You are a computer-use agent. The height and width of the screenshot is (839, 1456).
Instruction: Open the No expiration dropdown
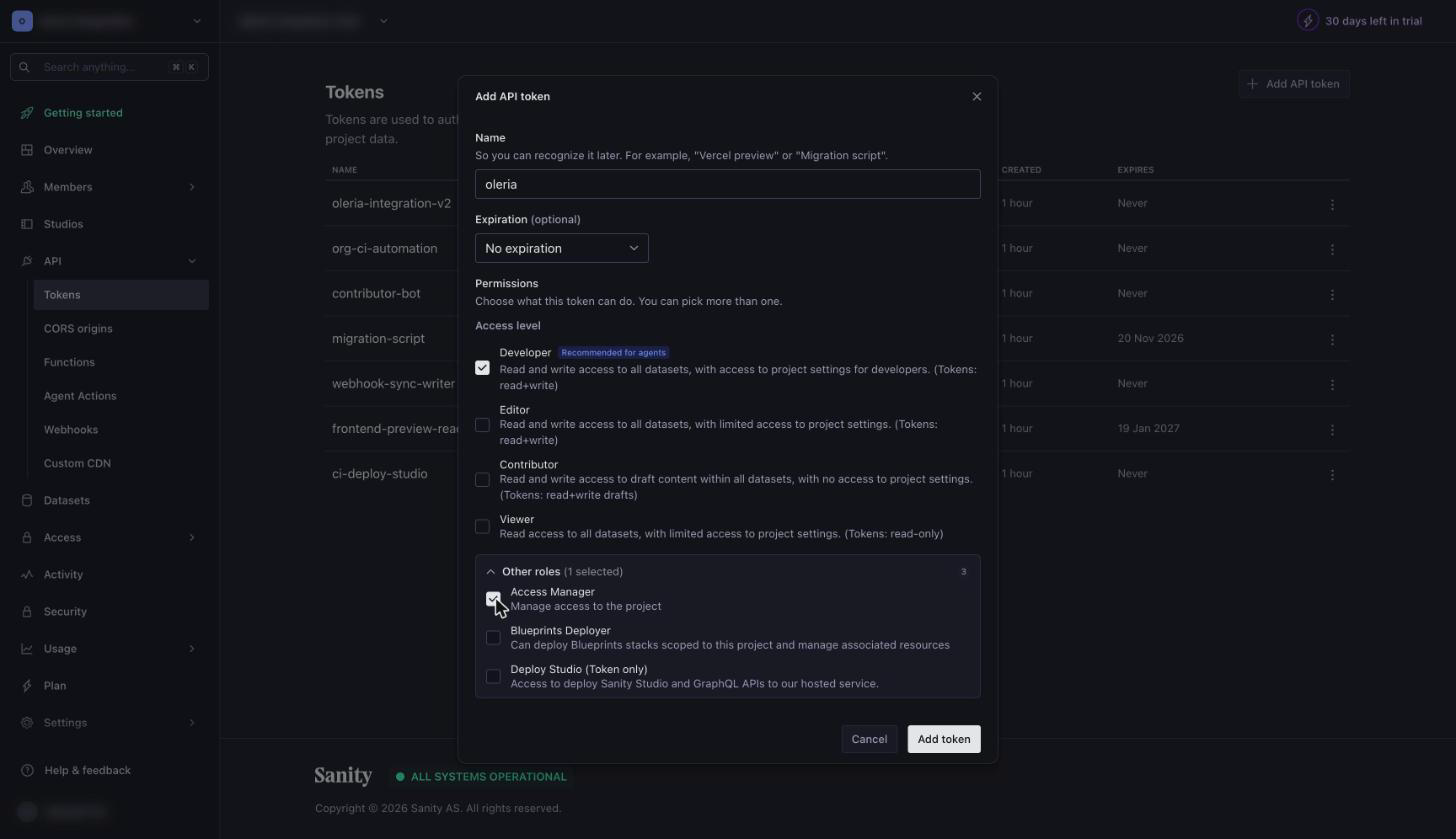point(562,248)
